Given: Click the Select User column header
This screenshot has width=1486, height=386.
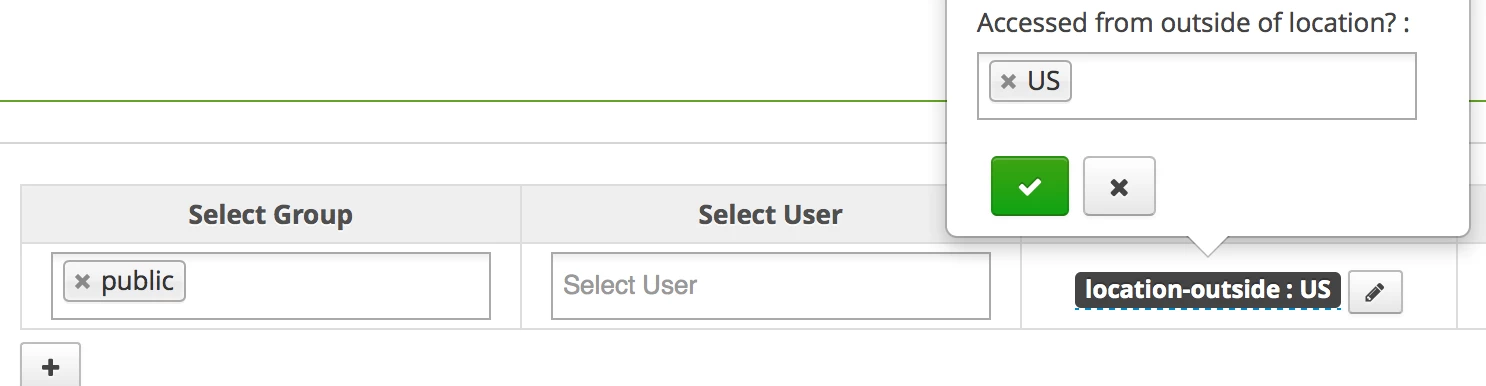Looking at the screenshot, I should pos(770,214).
